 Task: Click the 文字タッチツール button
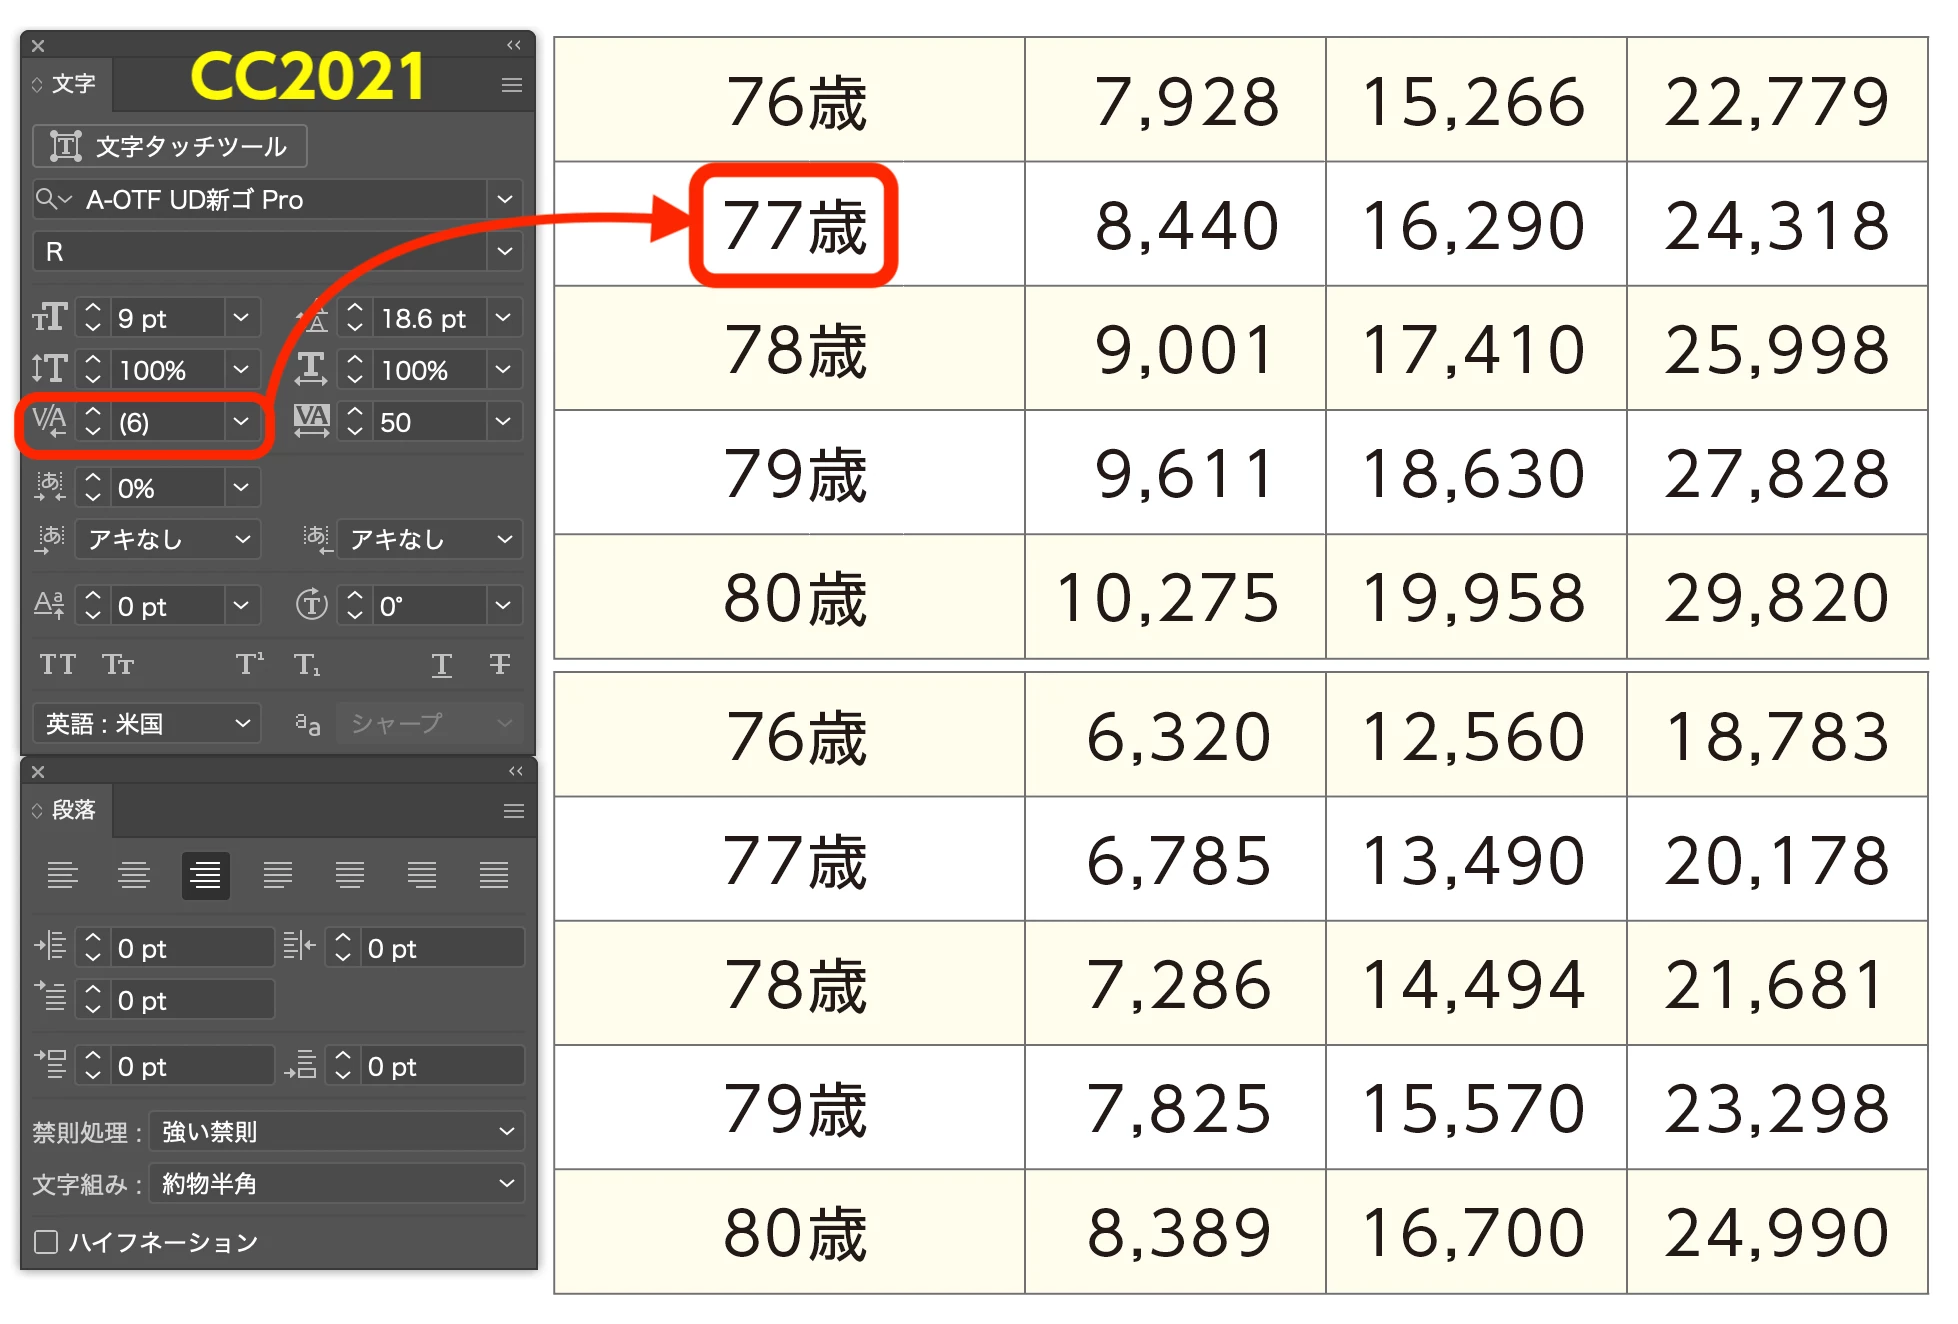170,147
